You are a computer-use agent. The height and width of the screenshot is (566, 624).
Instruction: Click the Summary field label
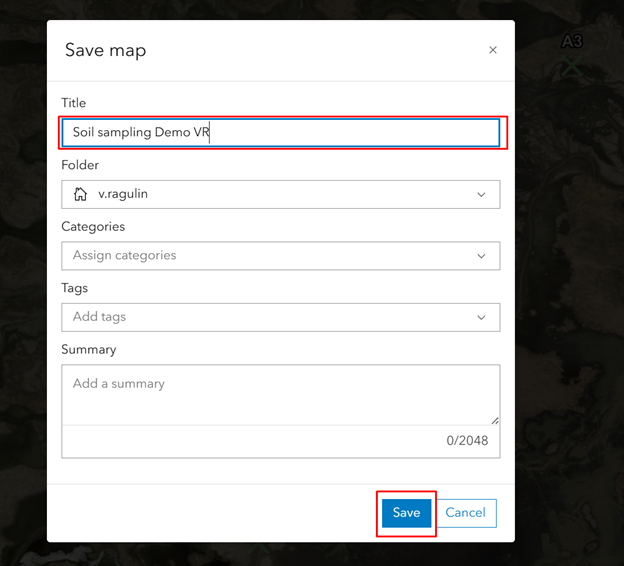click(89, 349)
